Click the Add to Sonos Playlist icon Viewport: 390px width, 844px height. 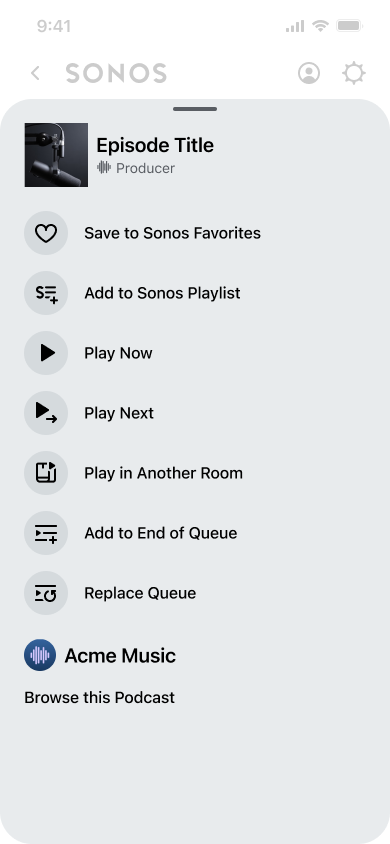pyautogui.click(x=46, y=293)
